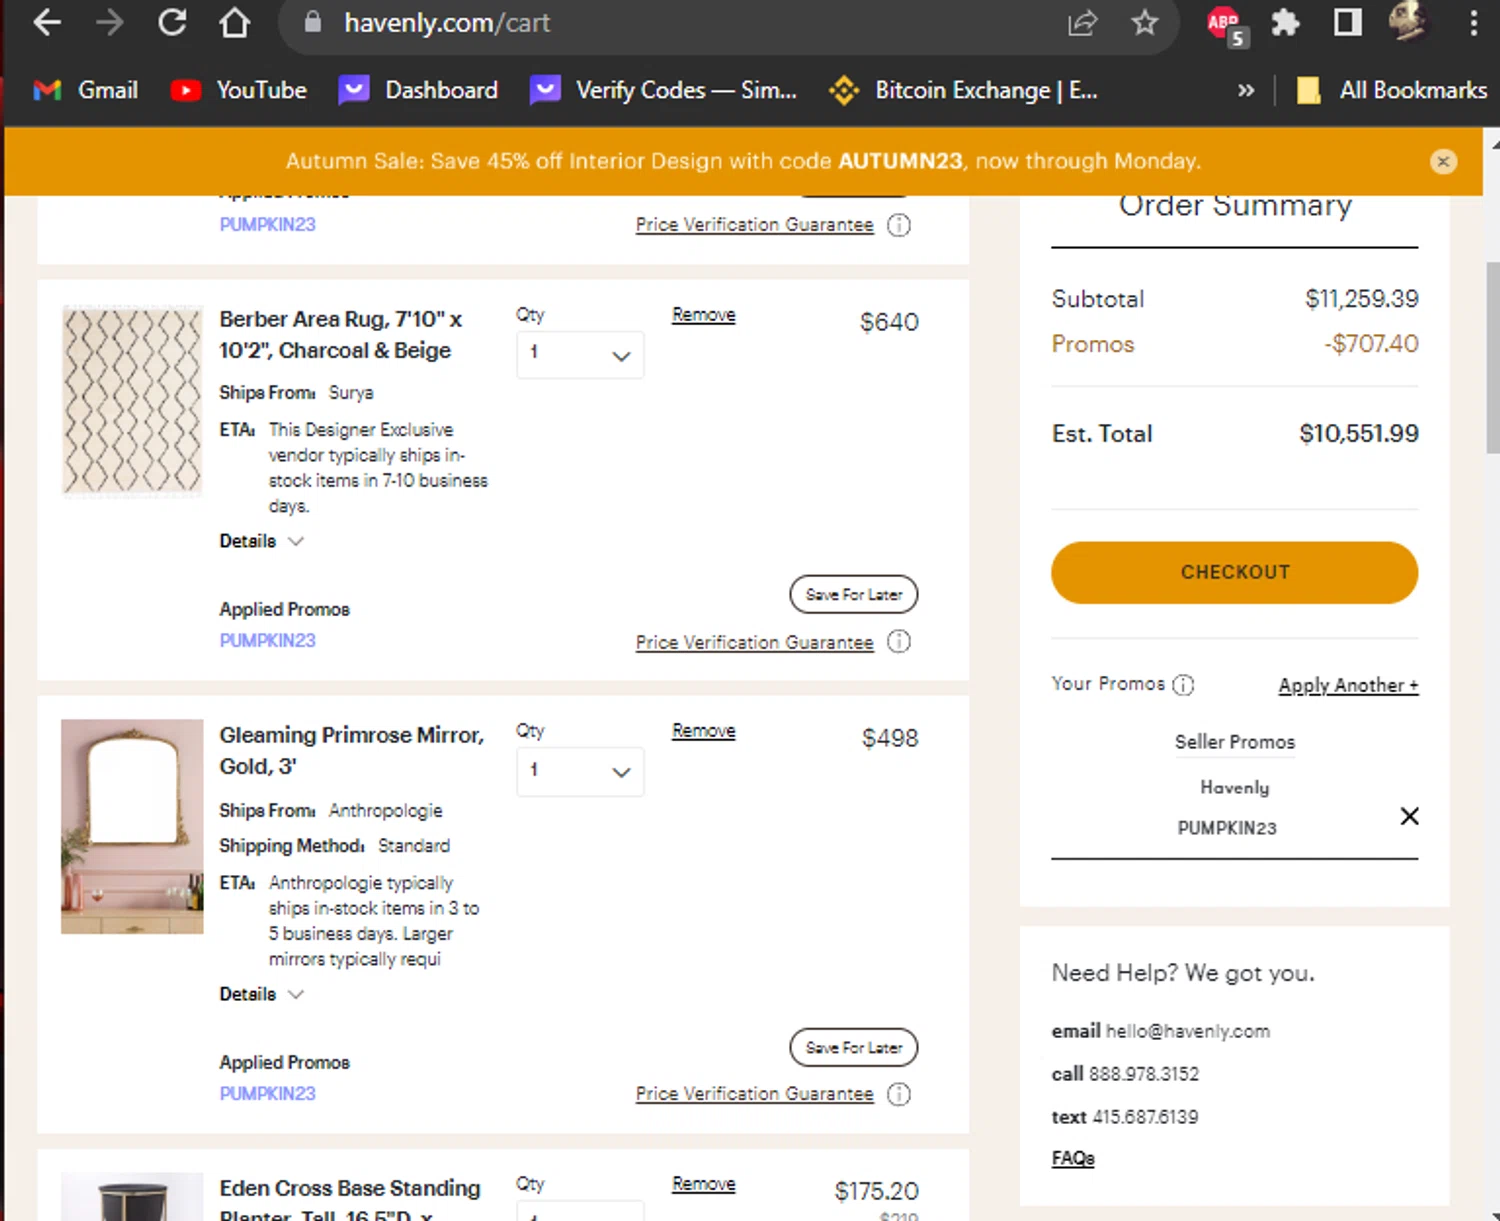1500x1221 pixels.
Task: Go back with the browser back arrow
Action: [47, 22]
